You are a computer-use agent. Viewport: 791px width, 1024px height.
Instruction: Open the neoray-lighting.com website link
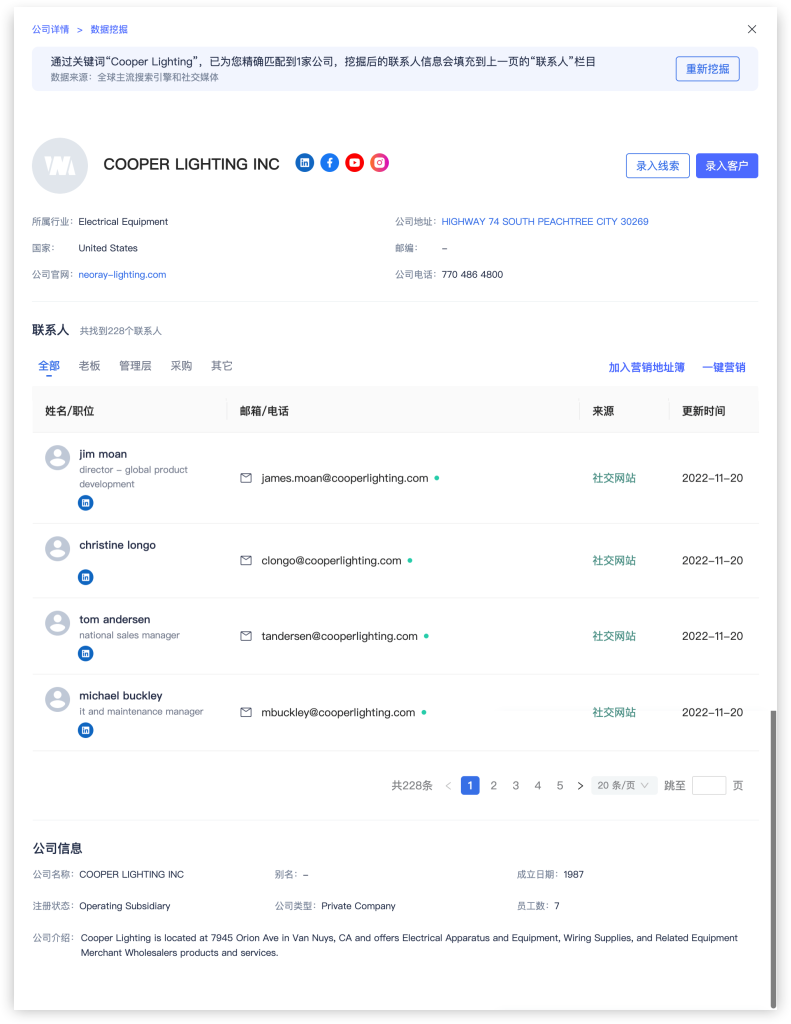point(122,274)
